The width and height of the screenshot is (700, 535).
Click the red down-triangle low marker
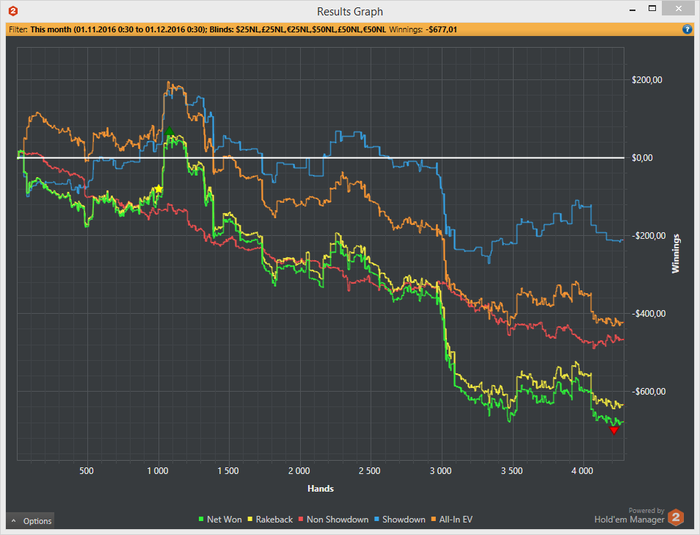[614, 430]
